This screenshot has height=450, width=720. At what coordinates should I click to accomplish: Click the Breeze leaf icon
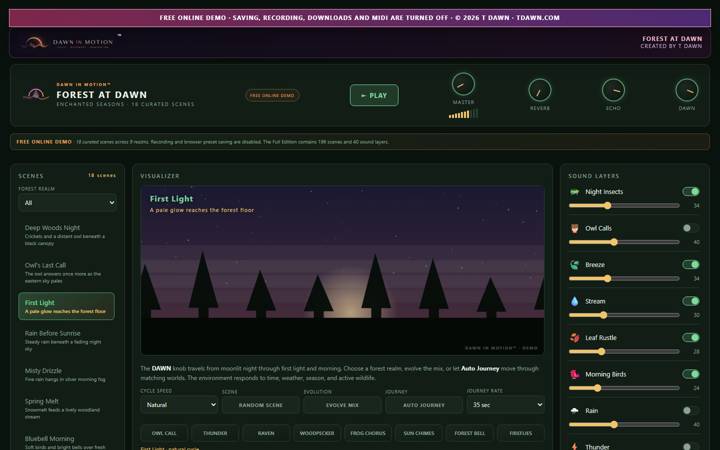[574, 265]
